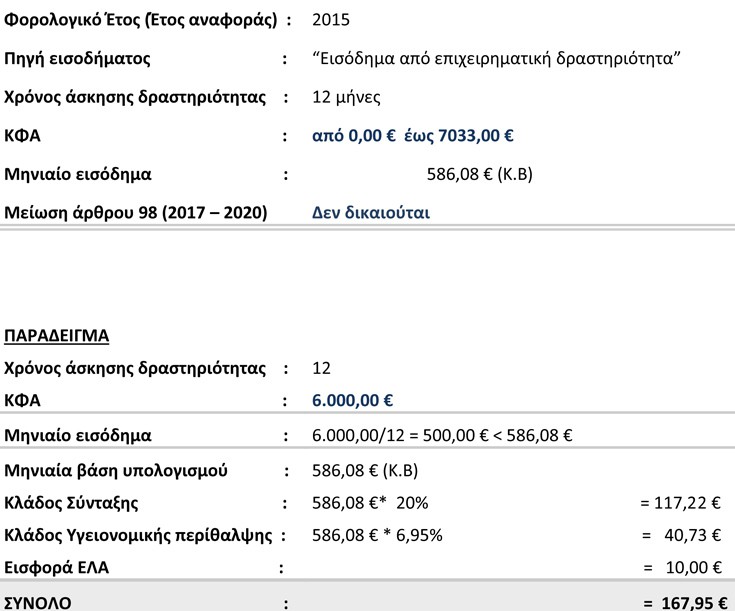Screen dimensions: 735x611
Task: Click the blue 'Δεν δικαιούται' text
Action: 371,213
